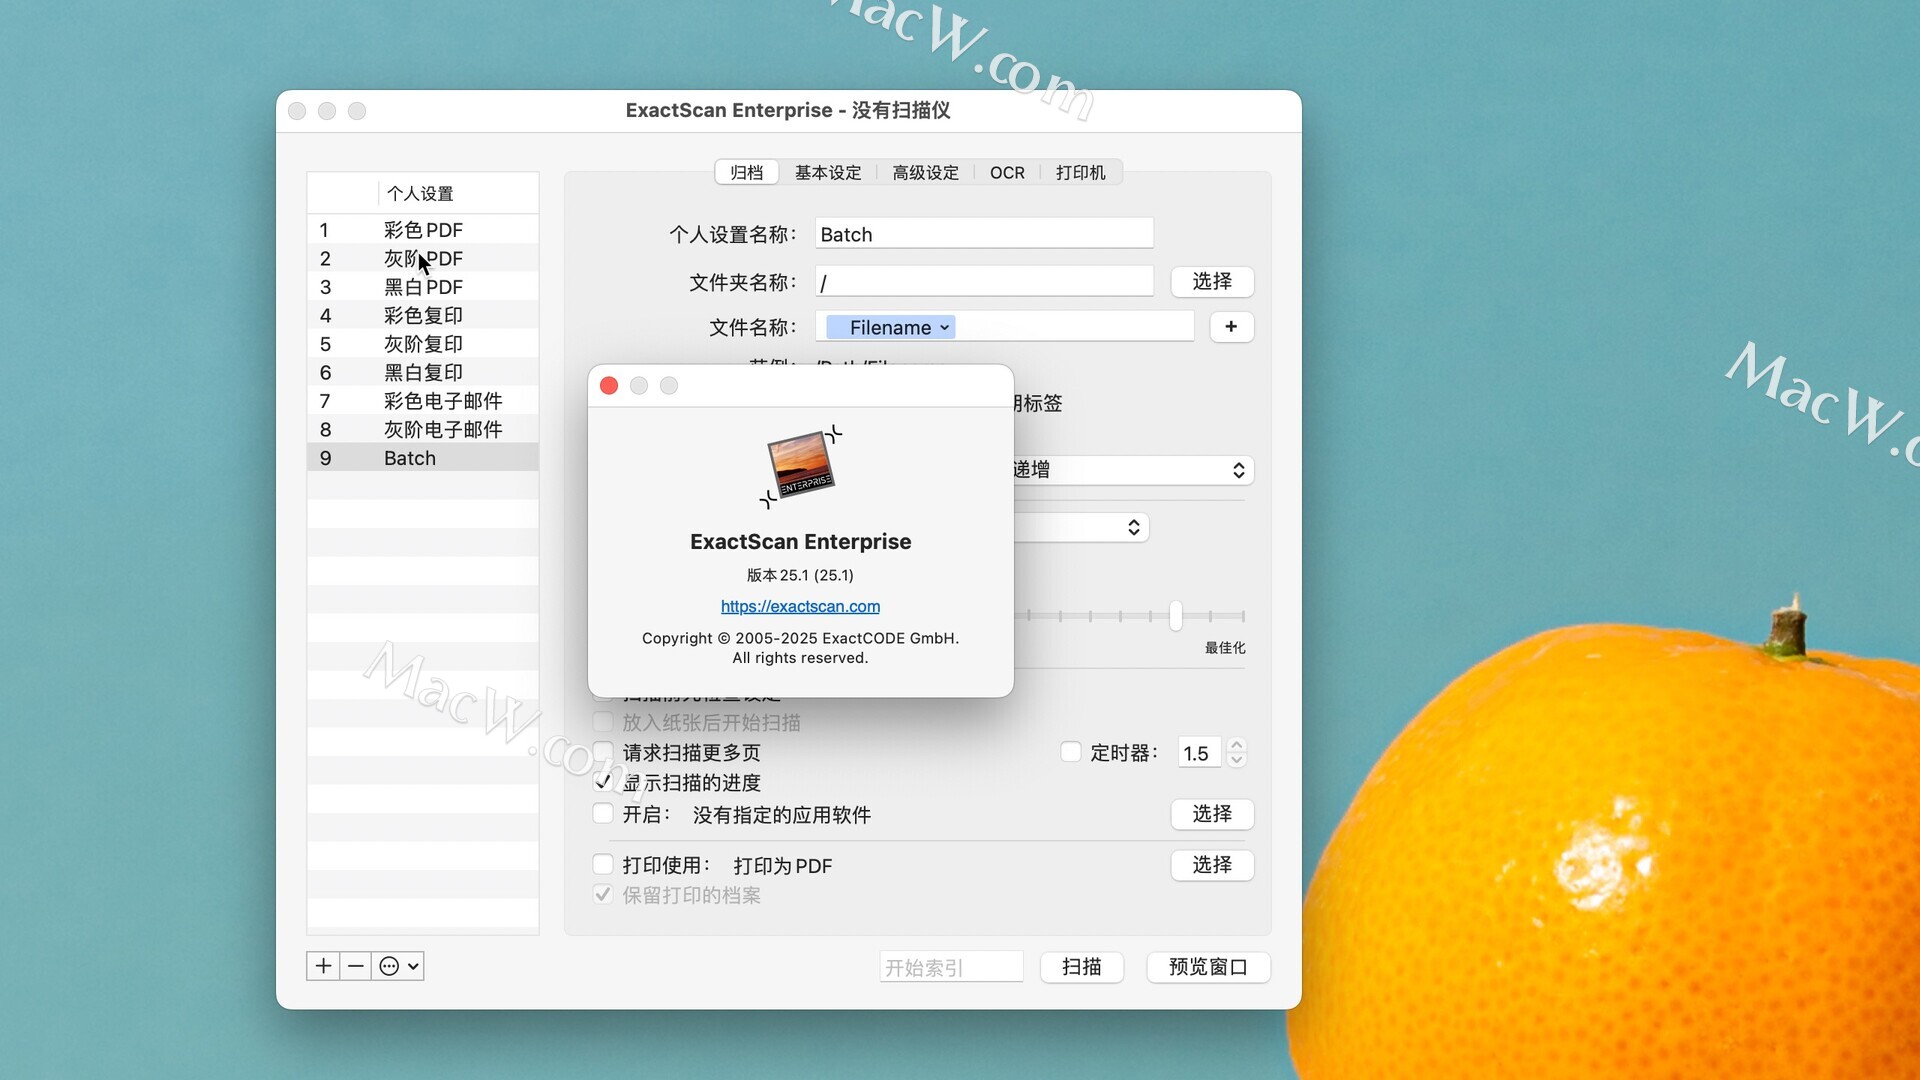Viewport: 1920px width, 1080px height.
Task: Select the 彩色复印 profile row
Action: [x=423, y=315]
